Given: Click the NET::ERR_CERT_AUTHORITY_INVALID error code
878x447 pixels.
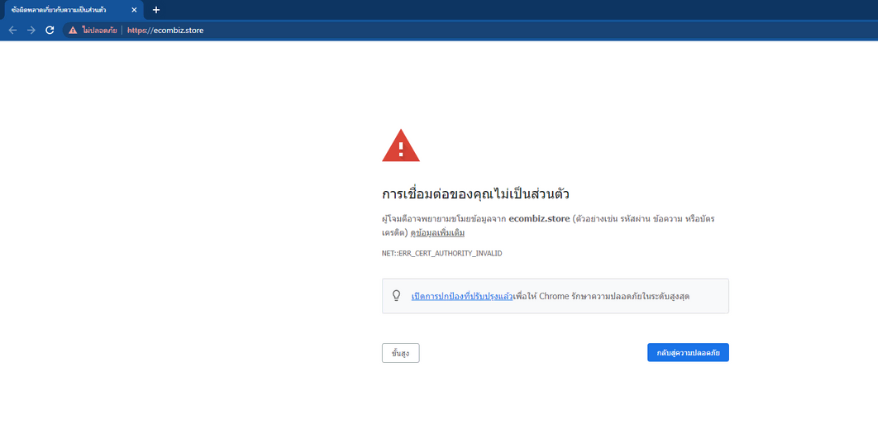Looking at the screenshot, I should coord(442,253).
